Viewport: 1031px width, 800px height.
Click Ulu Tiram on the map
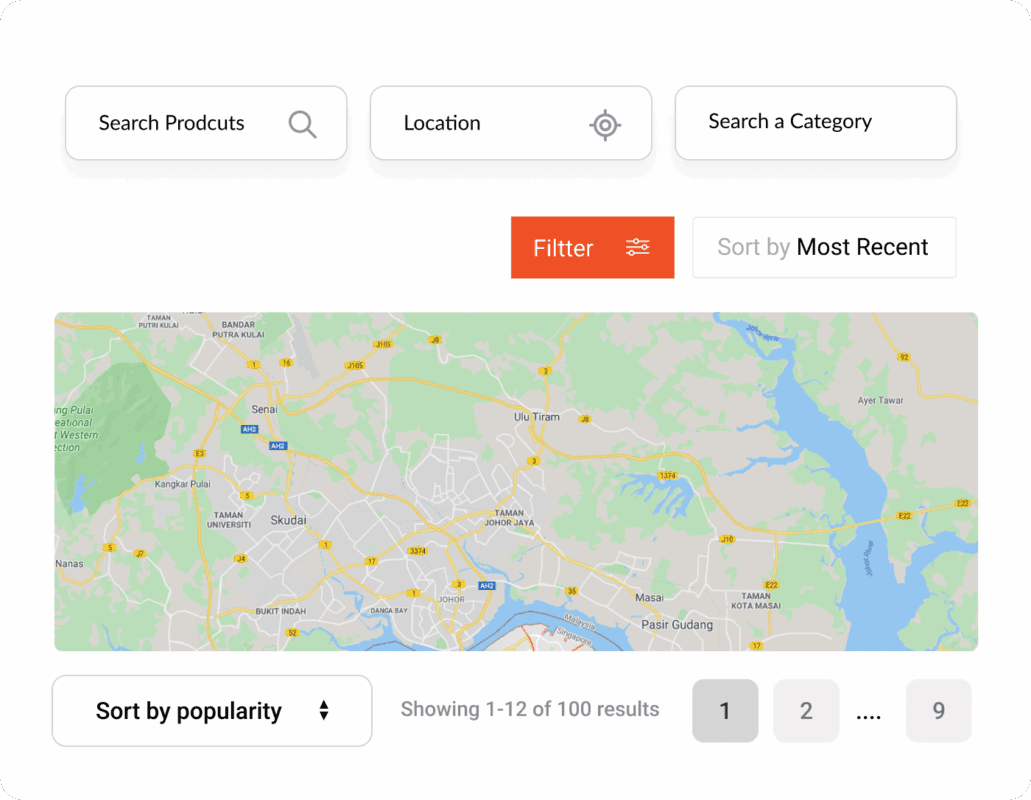pos(536,417)
